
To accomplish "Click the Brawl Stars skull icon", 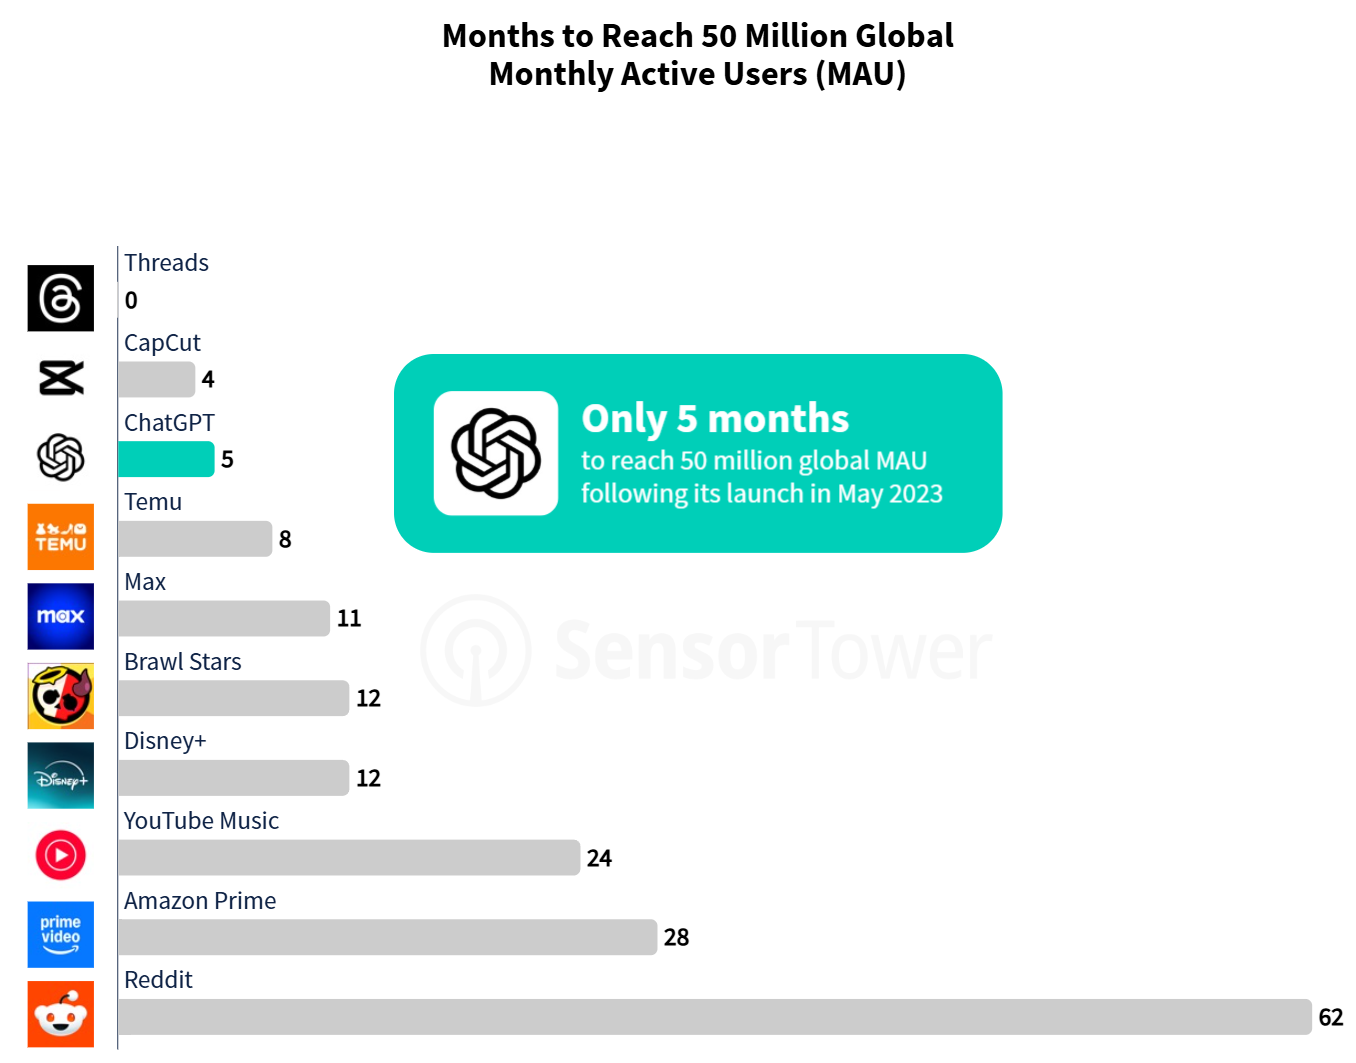I will [x=61, y=696].
